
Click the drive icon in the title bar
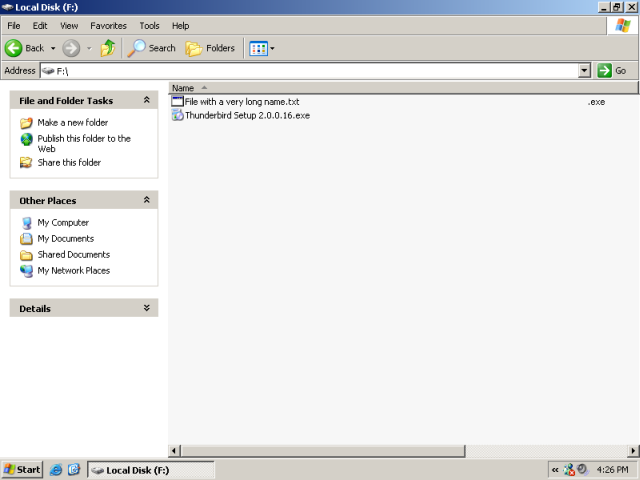pyautogui.click(x=7, y=7)
